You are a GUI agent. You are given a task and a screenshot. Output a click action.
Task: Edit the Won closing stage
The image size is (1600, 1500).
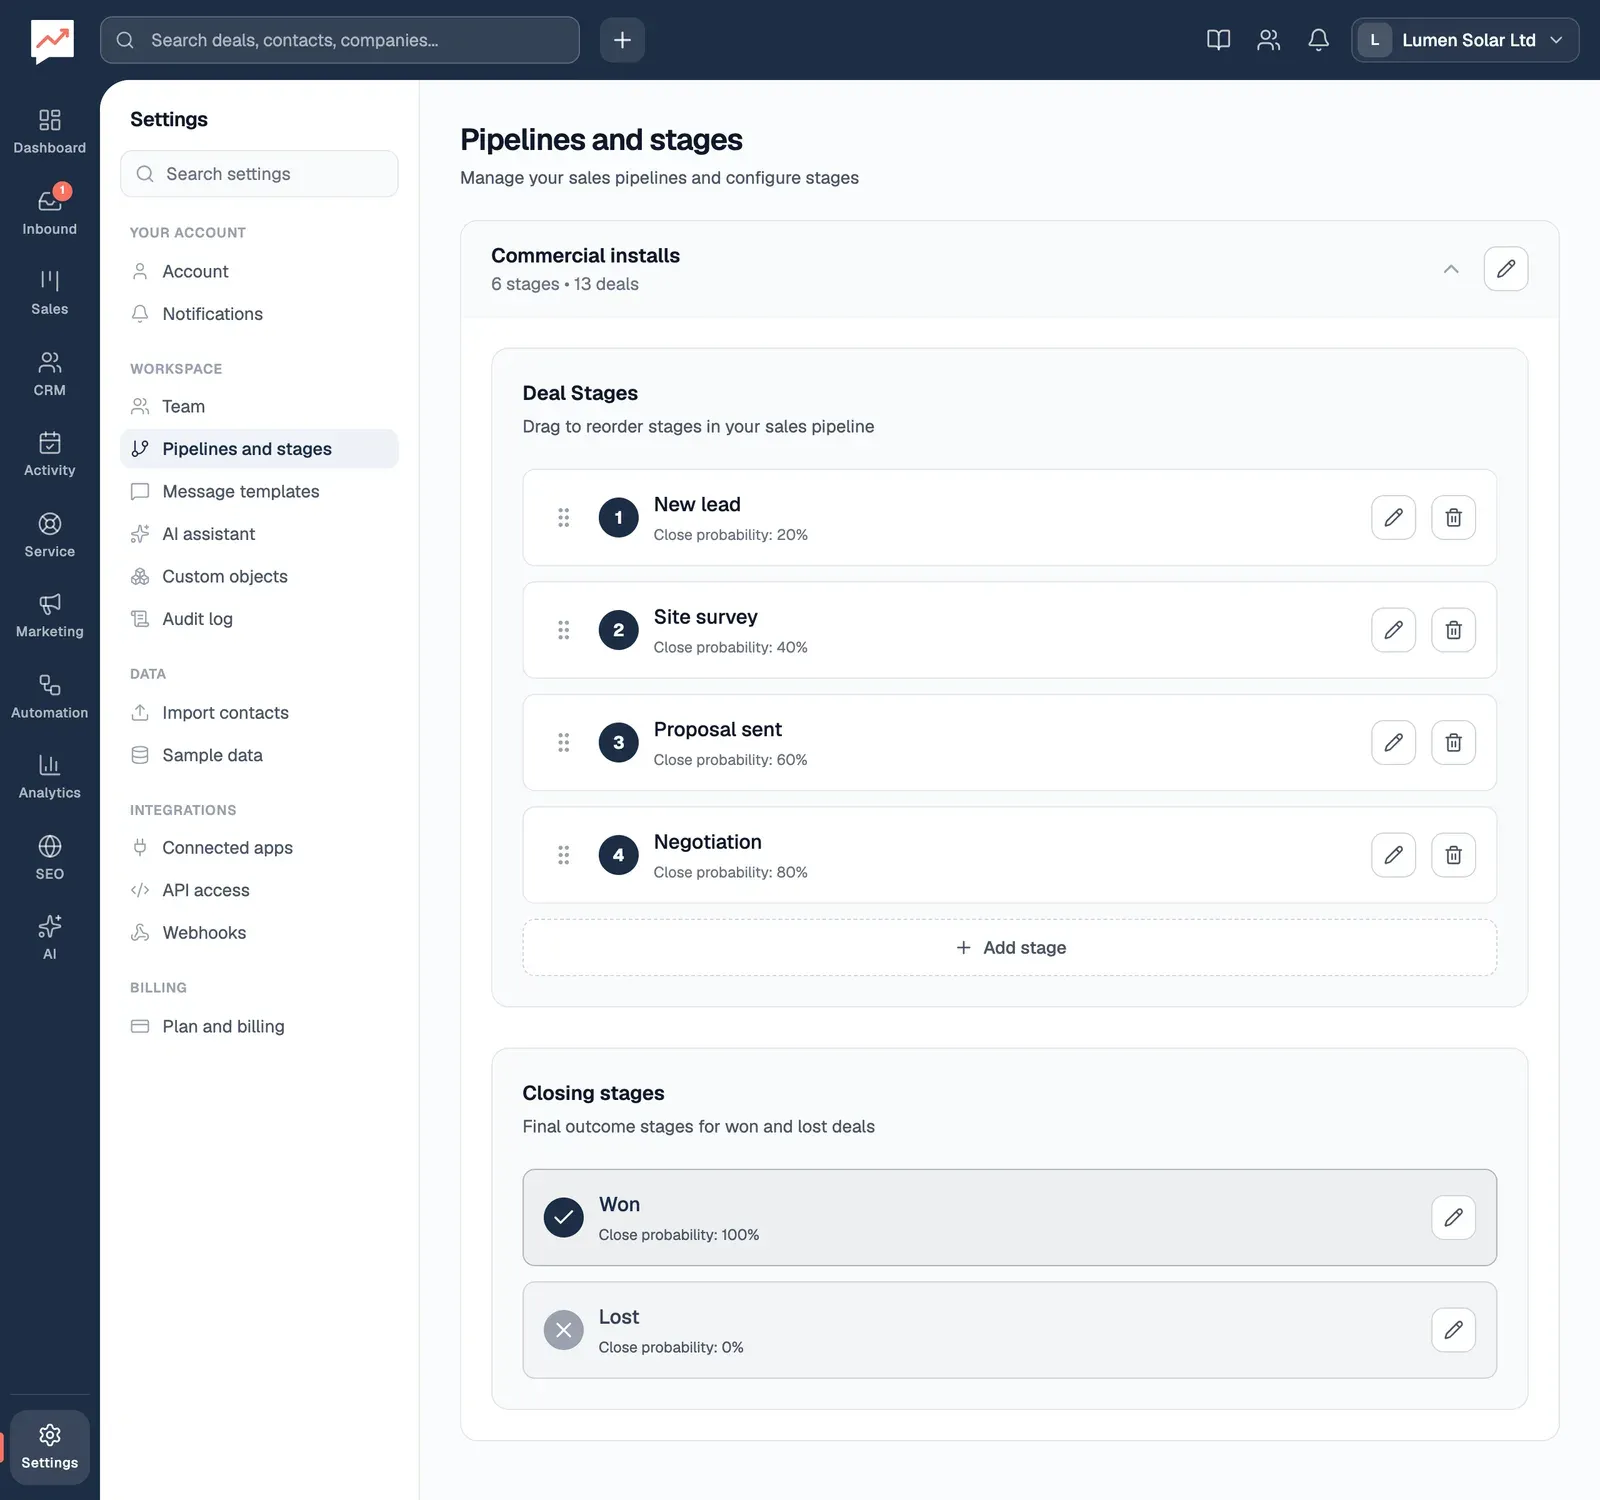1453,1218
